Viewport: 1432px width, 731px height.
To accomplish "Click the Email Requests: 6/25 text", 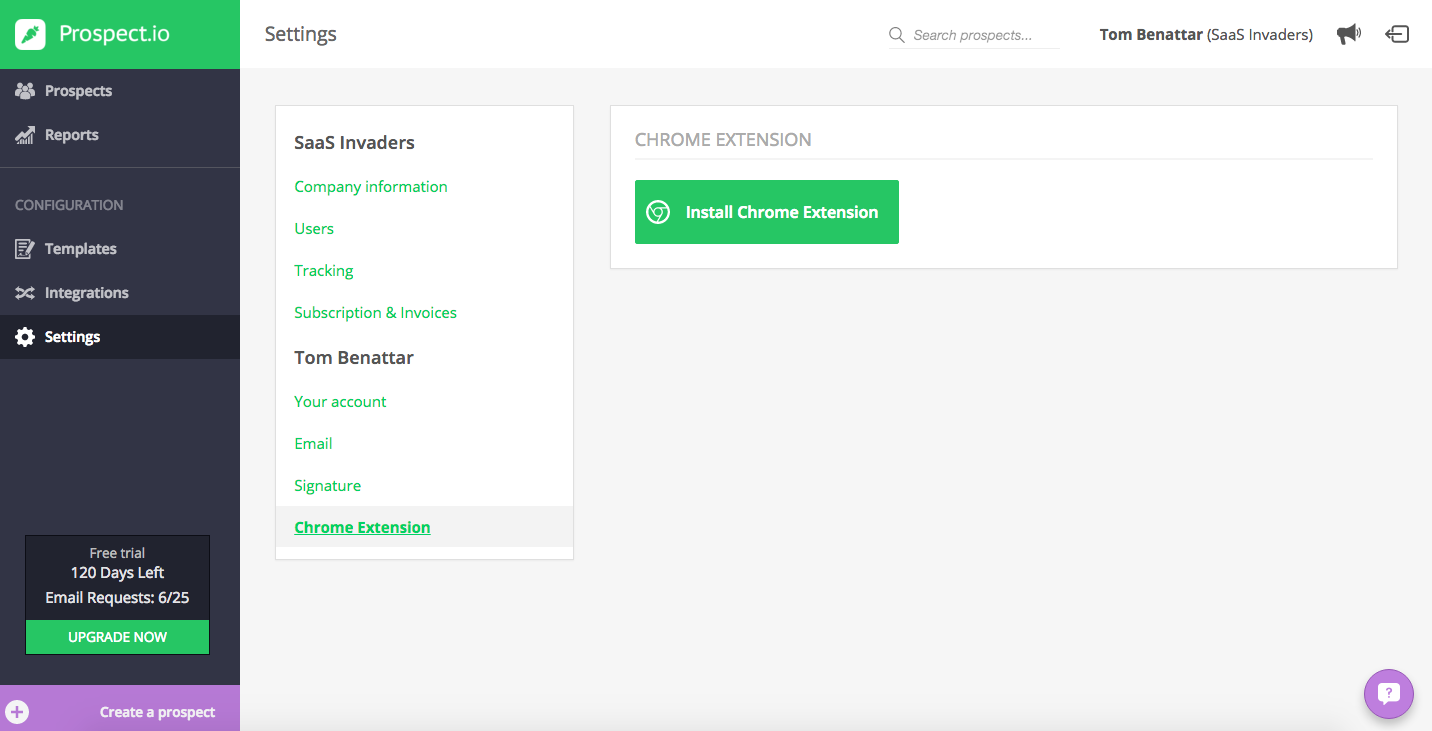I will click(x=117, y=598).
